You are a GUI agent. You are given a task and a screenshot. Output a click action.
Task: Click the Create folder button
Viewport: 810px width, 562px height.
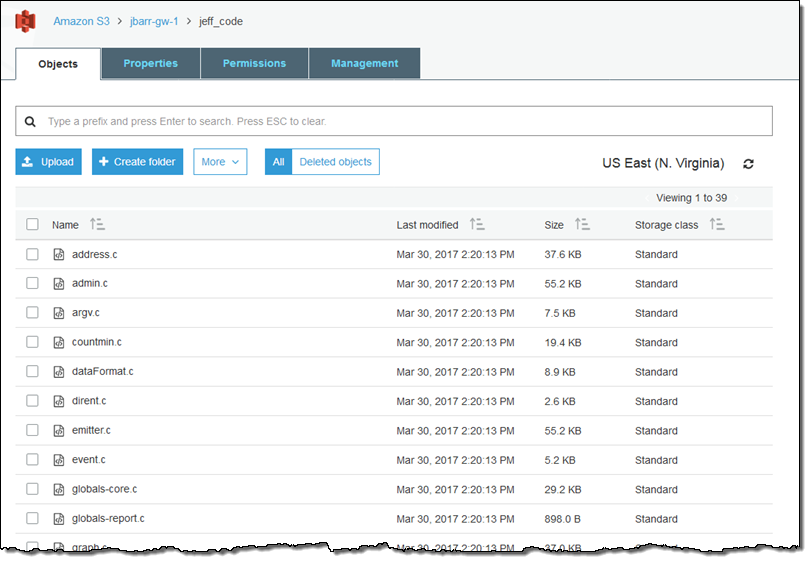click(137, 162)
